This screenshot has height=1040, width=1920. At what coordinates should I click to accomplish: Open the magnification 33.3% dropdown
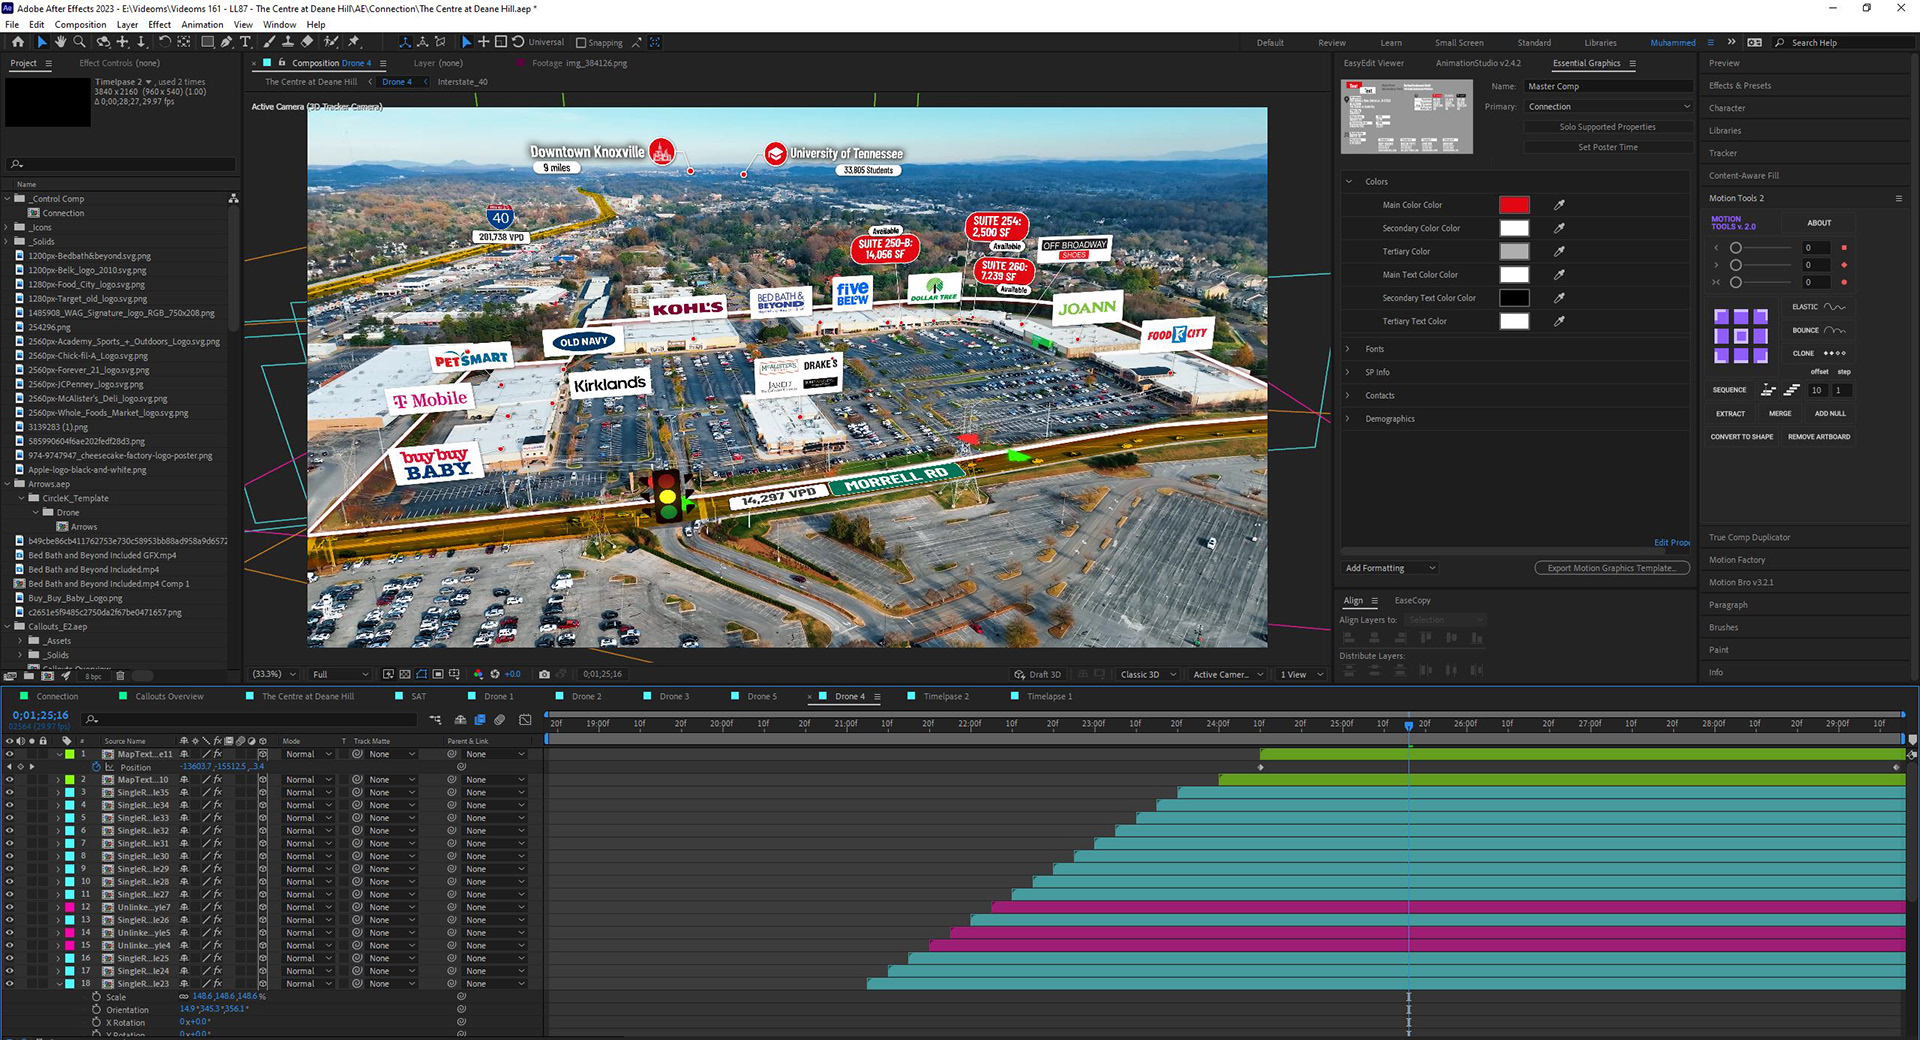[x=274, y=674]
